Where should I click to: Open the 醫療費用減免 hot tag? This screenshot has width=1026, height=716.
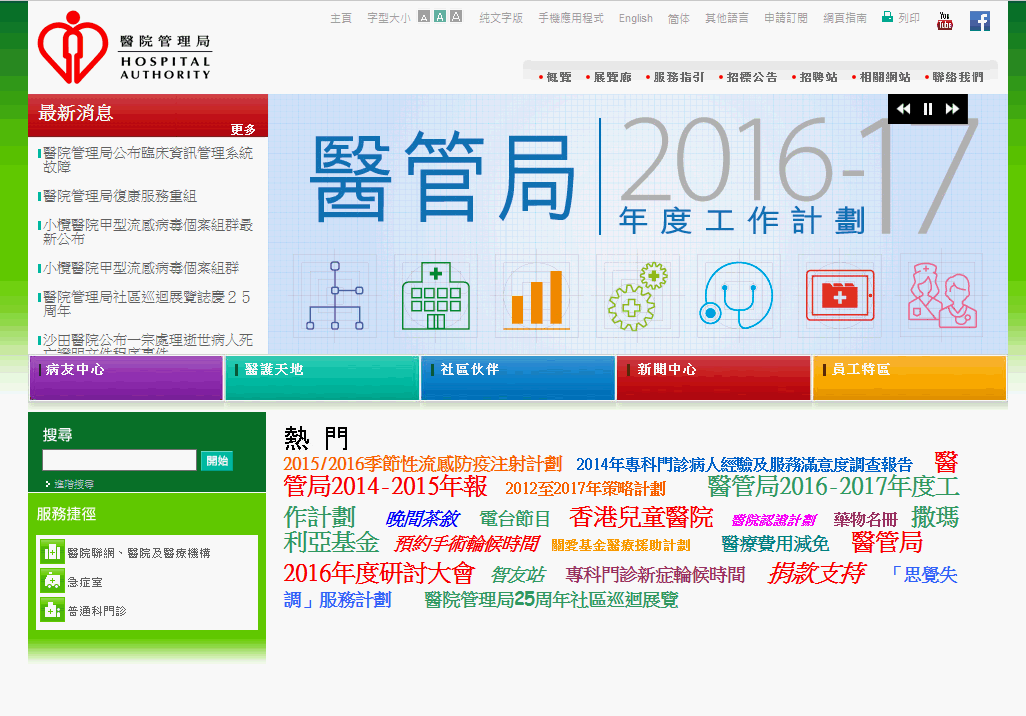pyautogui.click(x=775, y=544)
